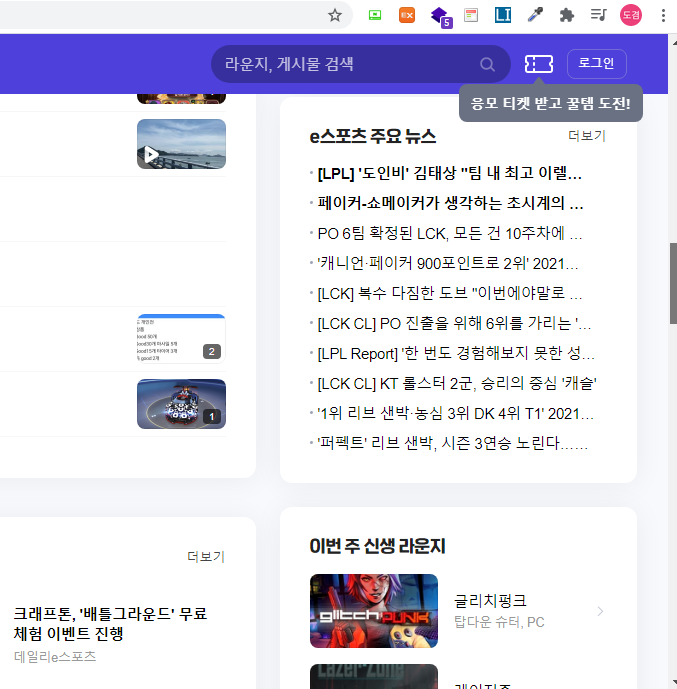Click the search magnifier icon
The height and width of the screenshot is (689, 677).
tap(487, 64)
